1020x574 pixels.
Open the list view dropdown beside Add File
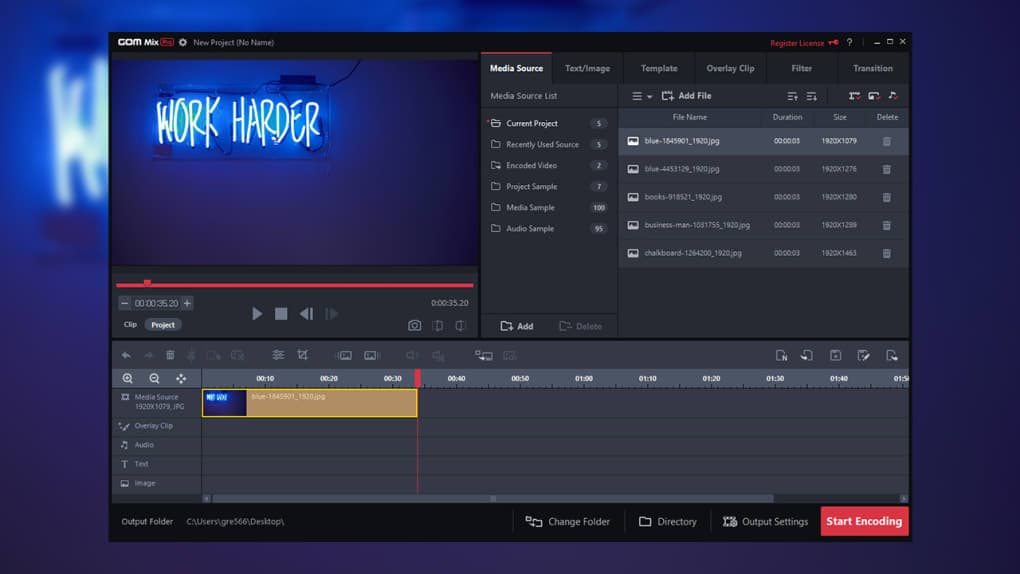tap(641, 96)
